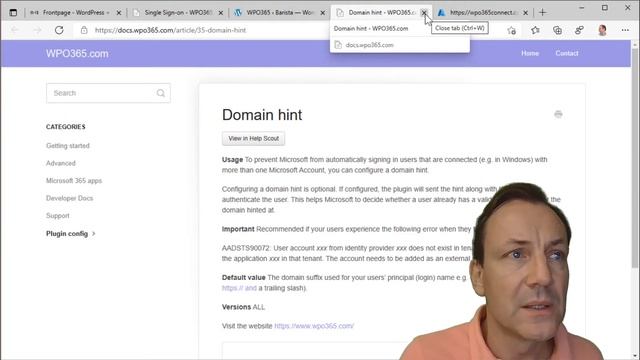Switch to the wpo365connect Azure tab
Image resolution: width=640 pixels, height=360 pixels.
tap(483, 13)
